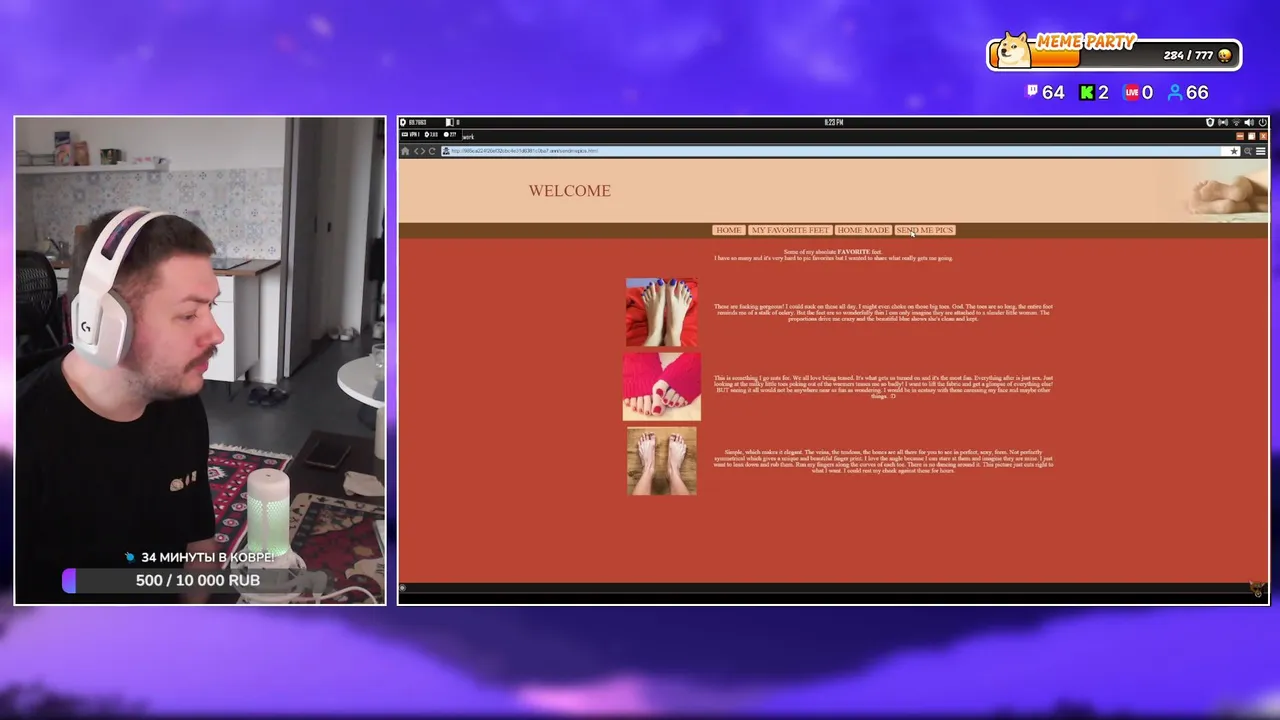Click the Wi-Fi icon in top bar
Screen dimensions: 1280x720
[1237, 122]
